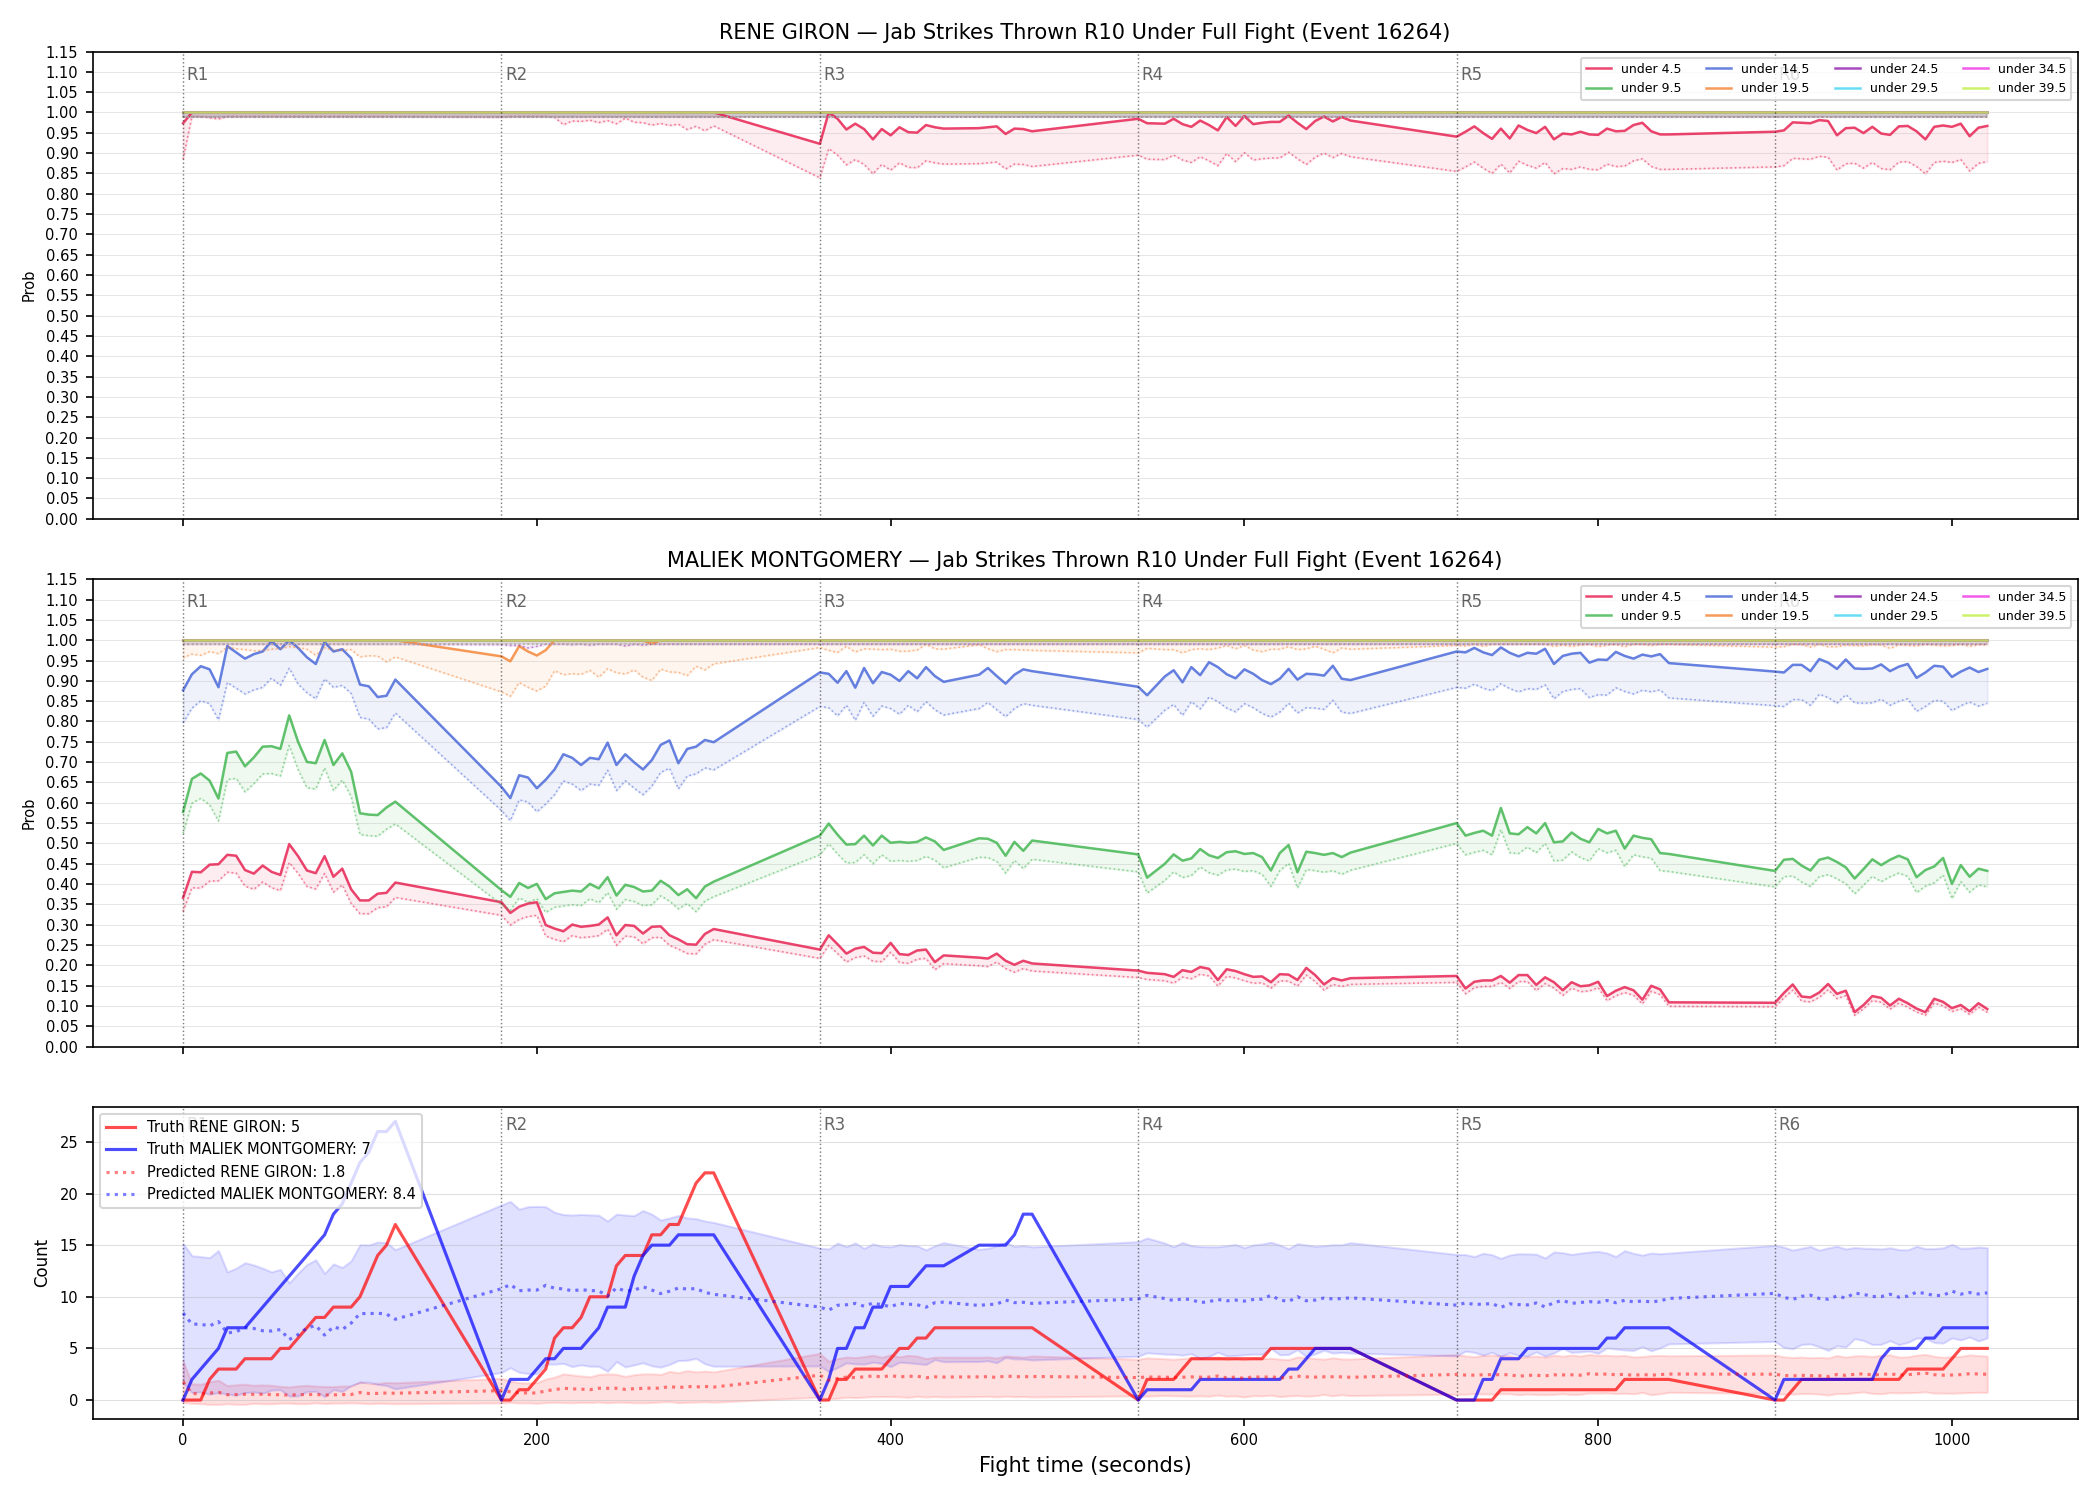
Task: Click the R2 round marker in the Count chart
Action: pos(516,1124)
